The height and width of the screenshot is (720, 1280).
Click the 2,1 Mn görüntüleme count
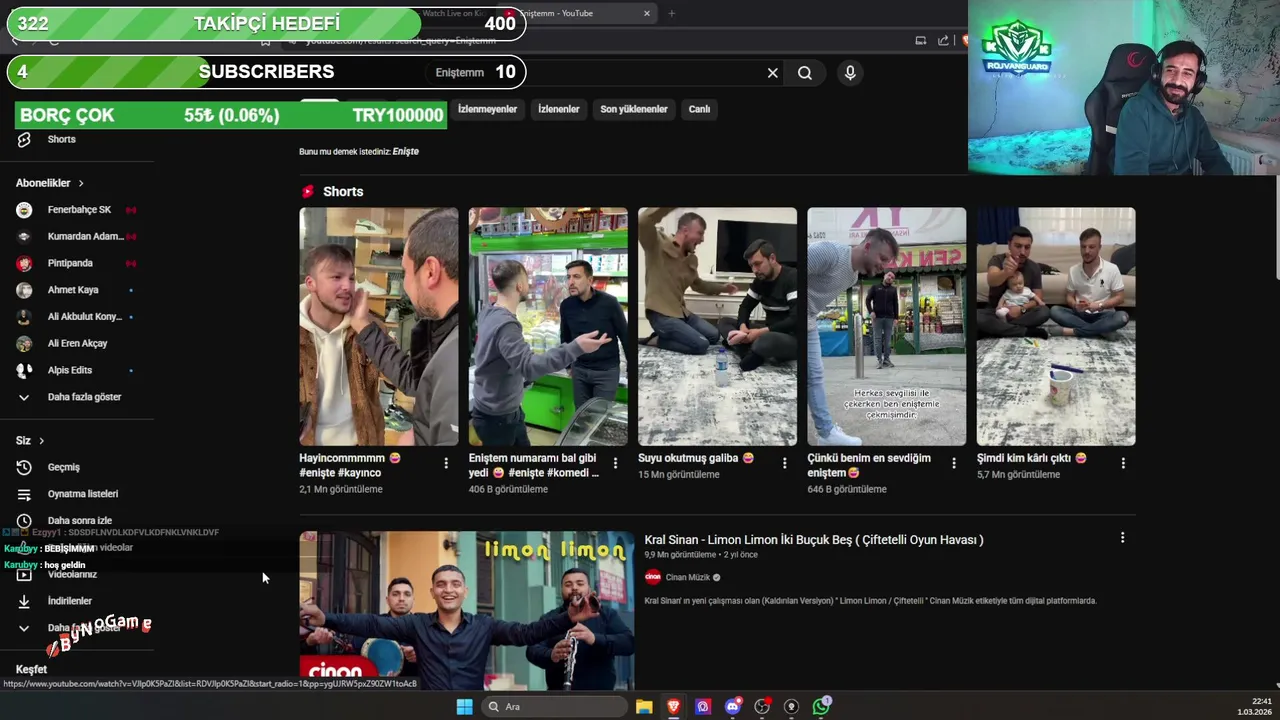[x=341, y=489]
